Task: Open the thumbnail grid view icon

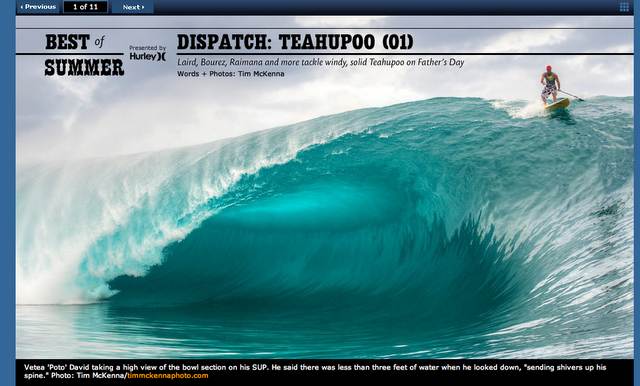Action: pyautogui.click(x=624, y=7)
